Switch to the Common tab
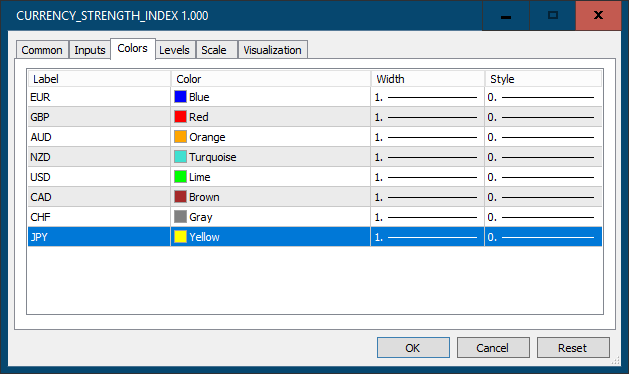Viewport: 629px width, 374px height. (42, 50)
